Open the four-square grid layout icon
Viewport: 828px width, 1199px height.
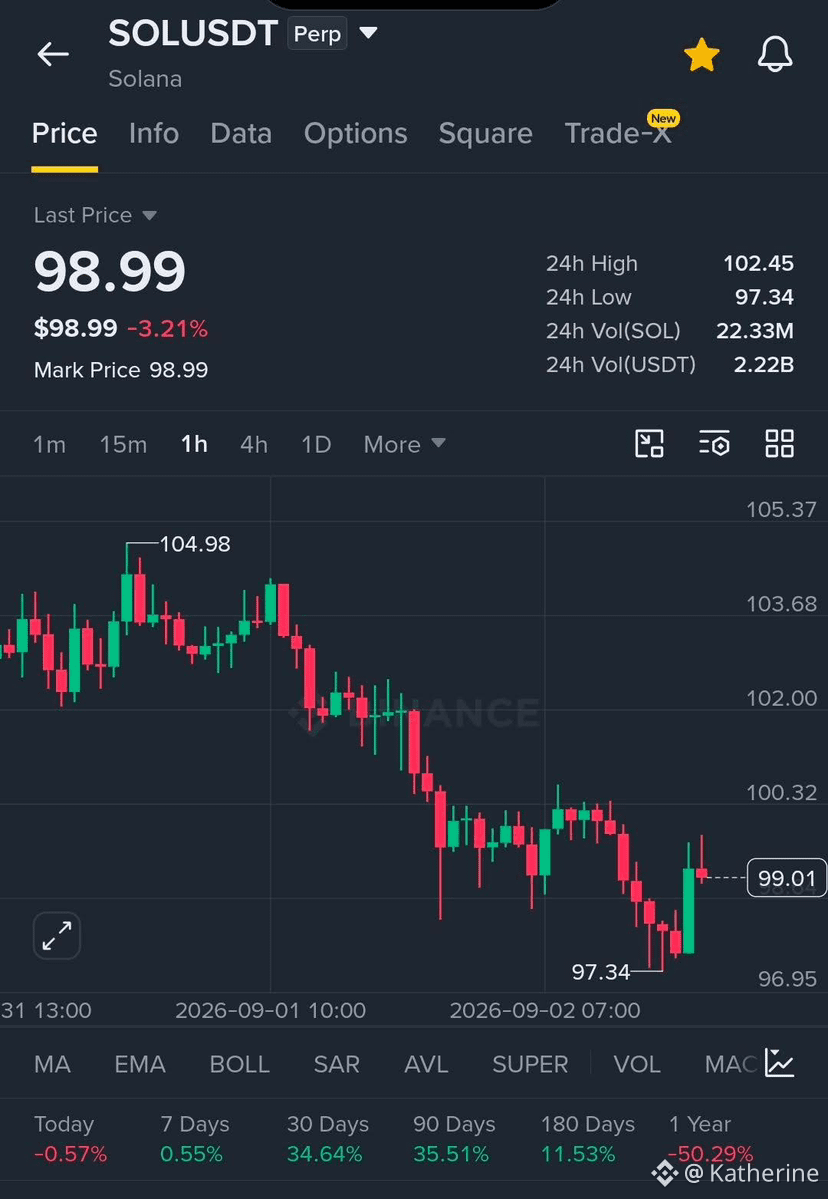(x=779, y=444)
